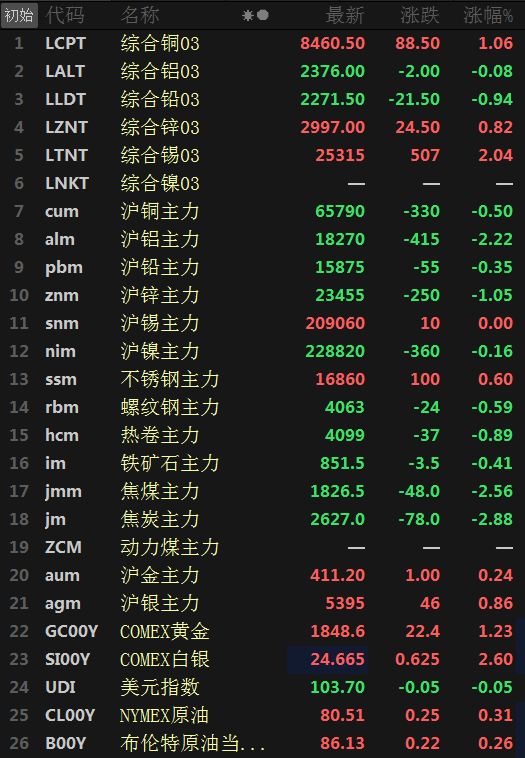
Task: Click the round dot icon in header
Action: tap(262, 15)
